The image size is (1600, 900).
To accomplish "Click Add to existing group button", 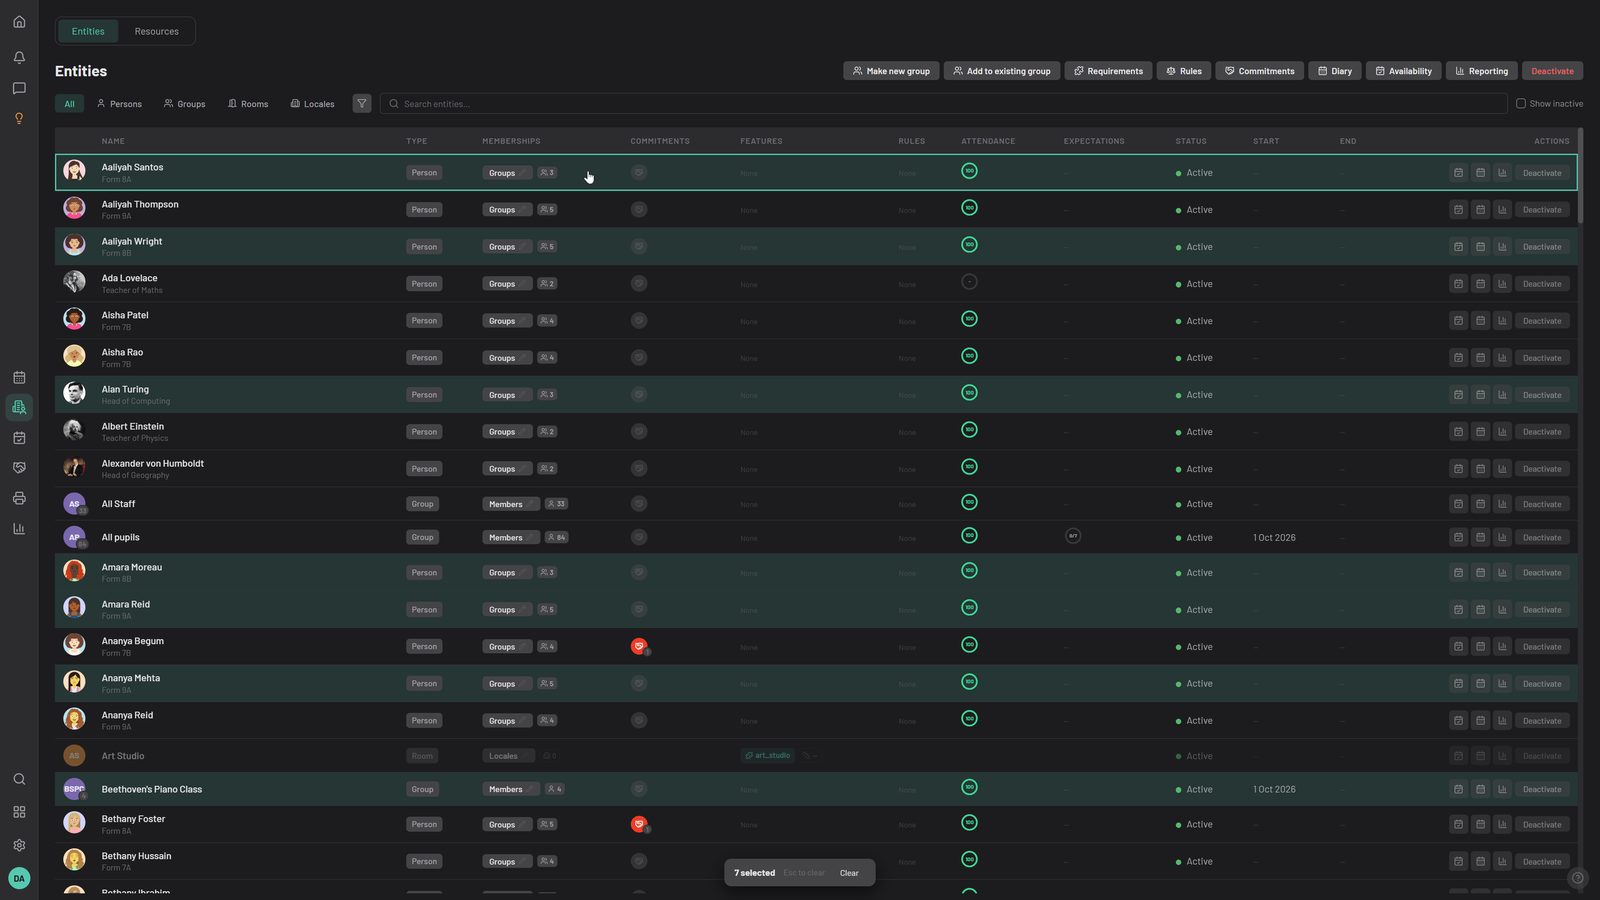I will click(1002, 71).
